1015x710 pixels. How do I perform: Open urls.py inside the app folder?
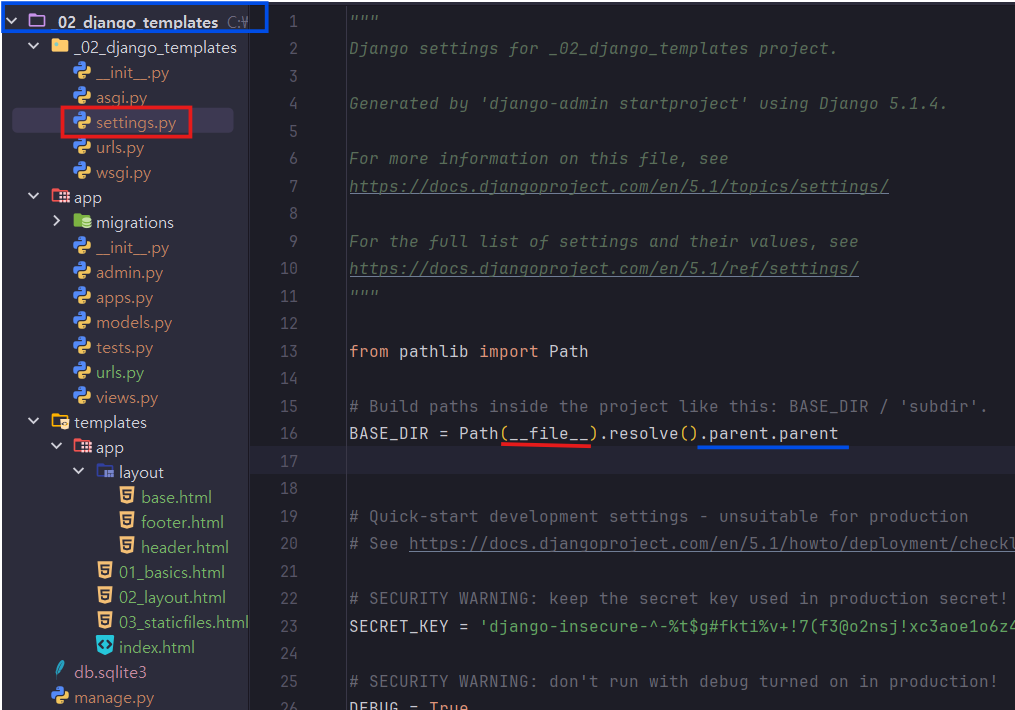(x=120, y=372)
